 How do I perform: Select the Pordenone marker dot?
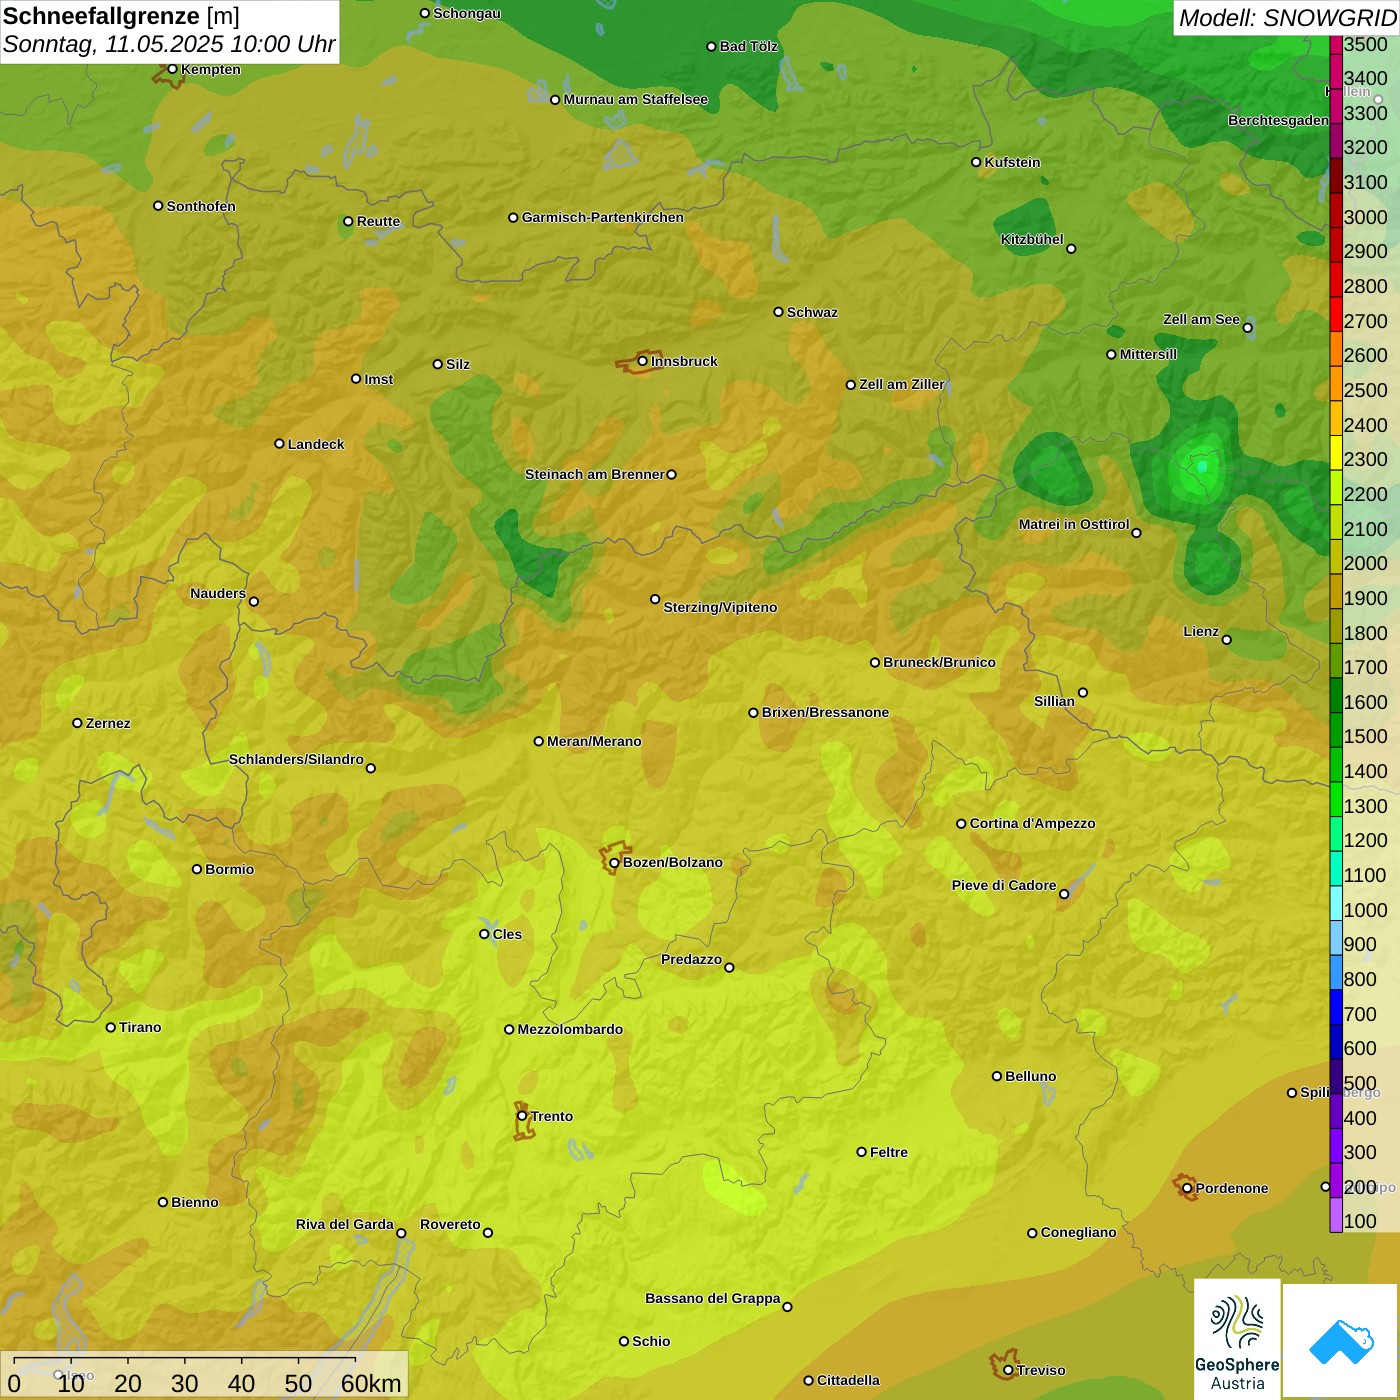(x=1187, y=1189)
